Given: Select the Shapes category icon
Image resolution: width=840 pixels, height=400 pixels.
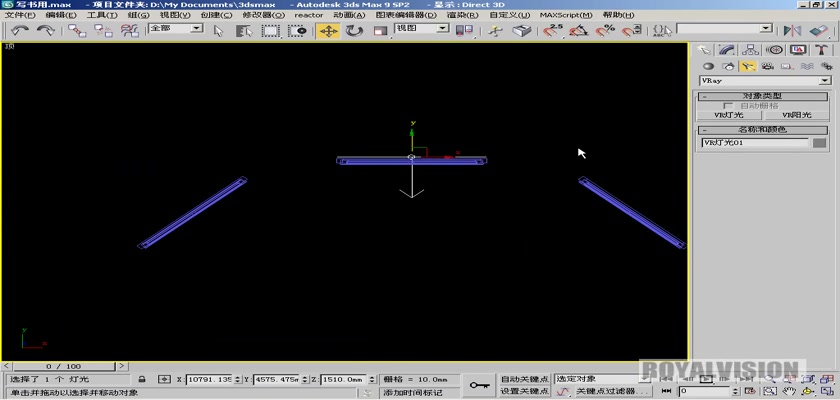Looking at the screenshot, I should point(728,66).
